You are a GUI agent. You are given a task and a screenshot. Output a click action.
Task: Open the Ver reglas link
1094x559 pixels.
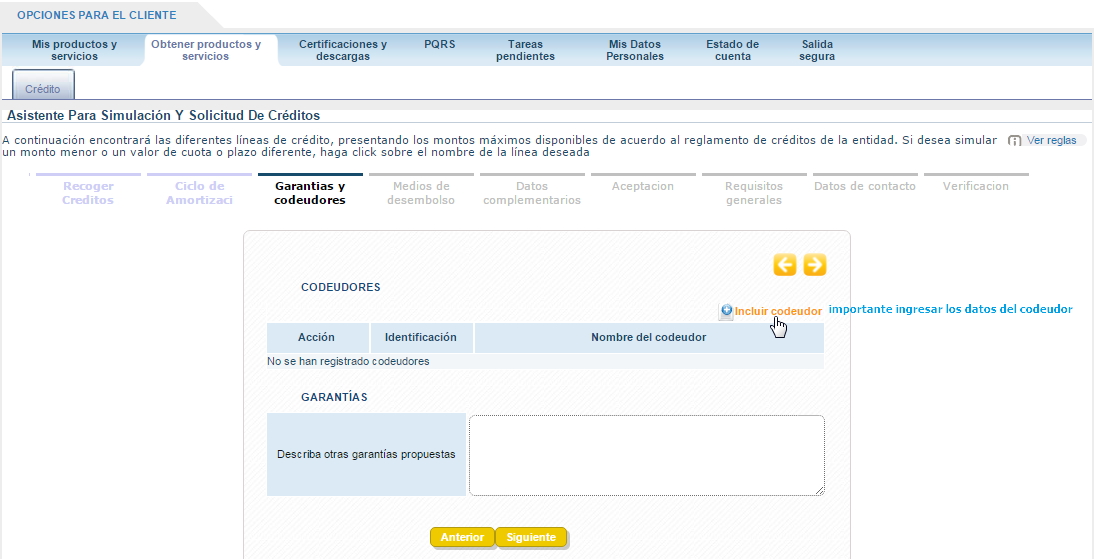point(1051,141)
